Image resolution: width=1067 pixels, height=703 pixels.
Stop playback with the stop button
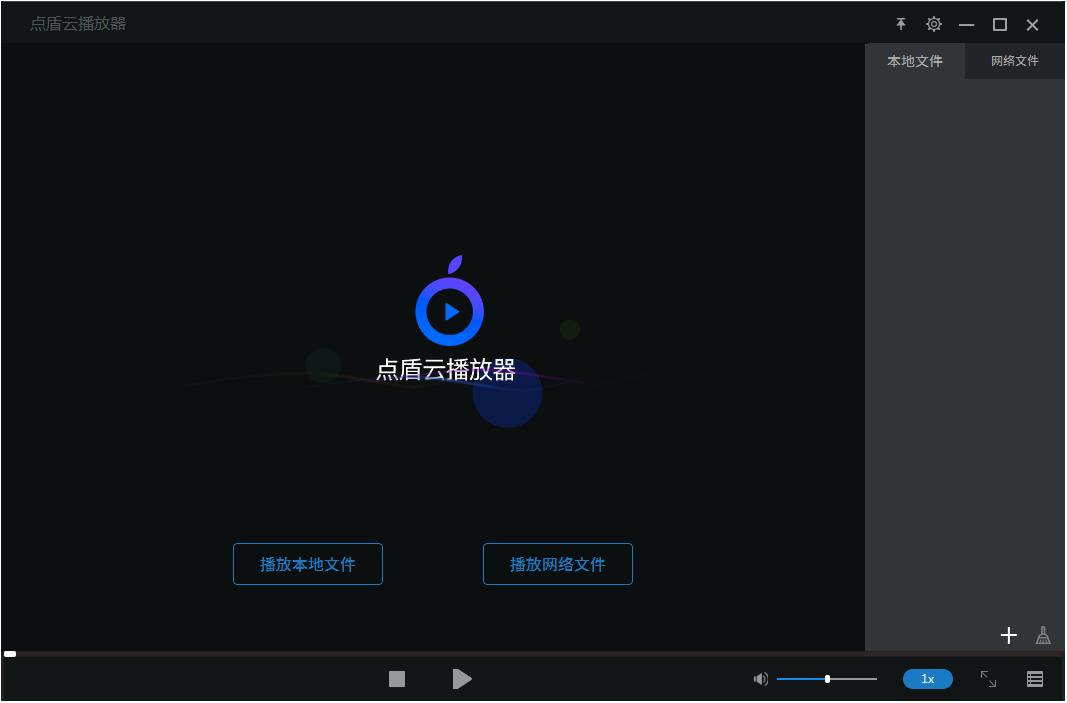396,679
